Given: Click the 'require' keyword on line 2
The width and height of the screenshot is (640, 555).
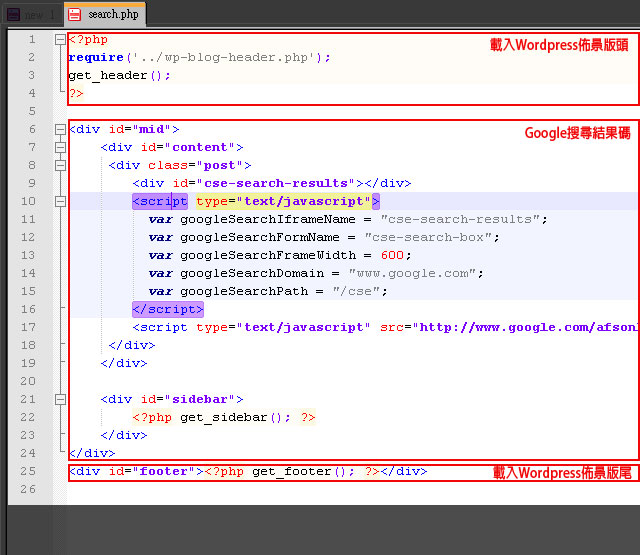Looking at the screenshot, I should tap(96, 58).
